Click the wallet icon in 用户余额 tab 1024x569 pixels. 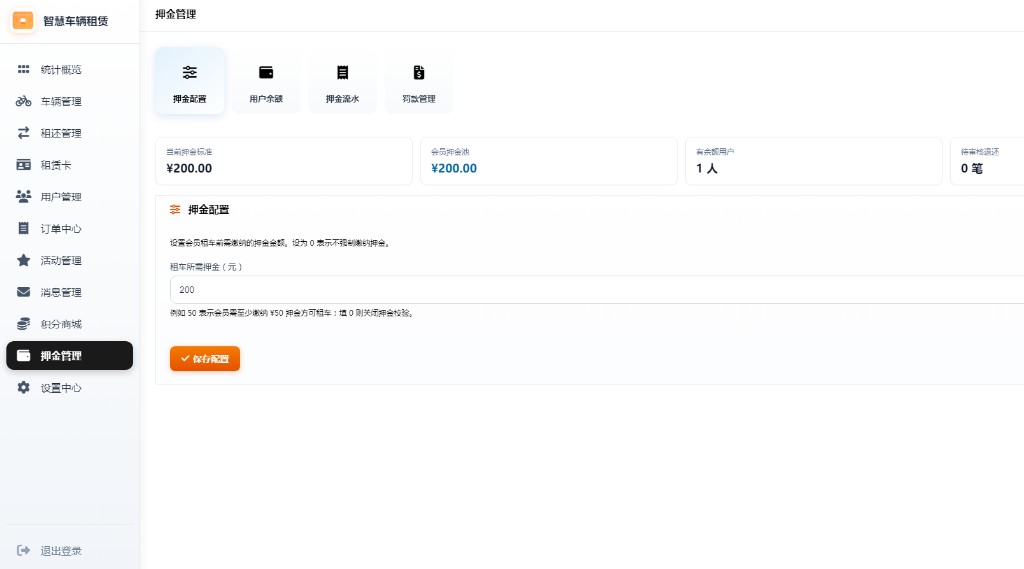(266, 72)
